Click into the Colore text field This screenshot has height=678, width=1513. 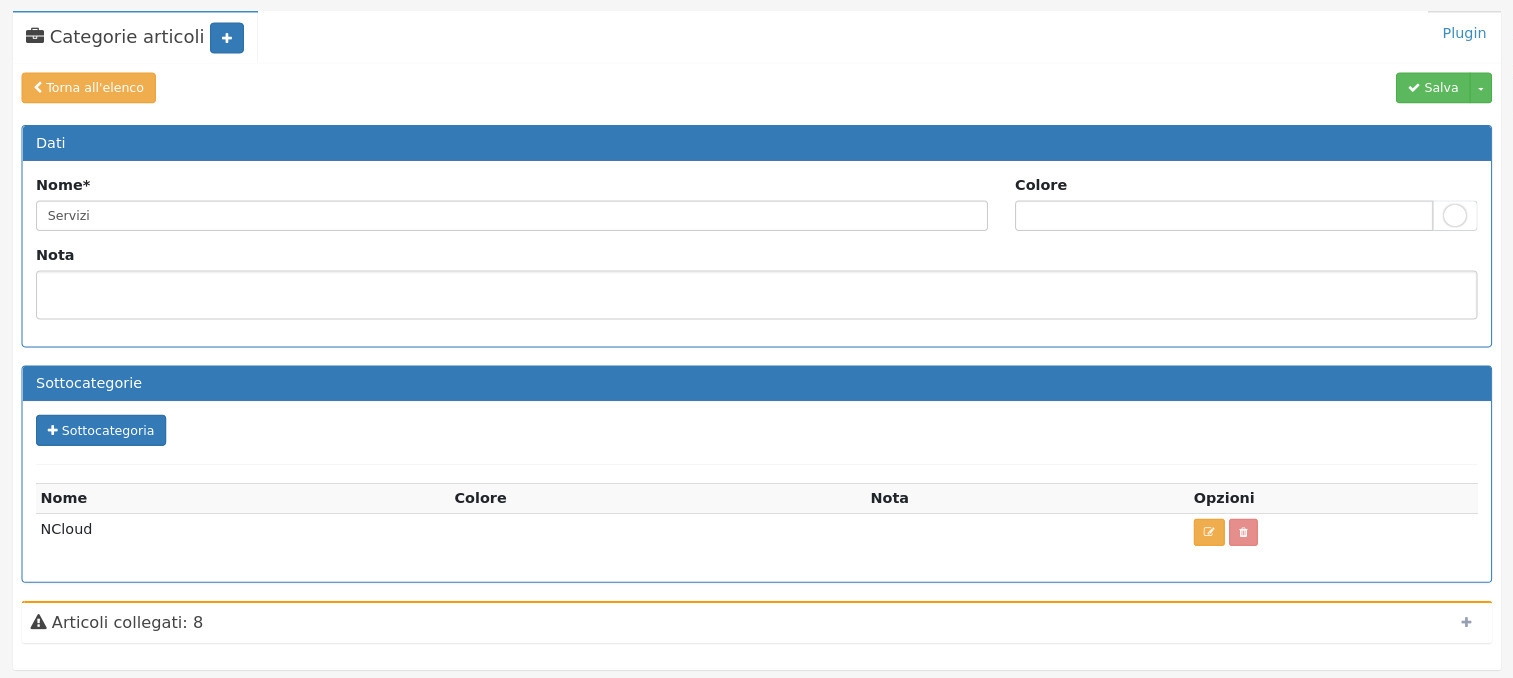[x=1223, y=216]
